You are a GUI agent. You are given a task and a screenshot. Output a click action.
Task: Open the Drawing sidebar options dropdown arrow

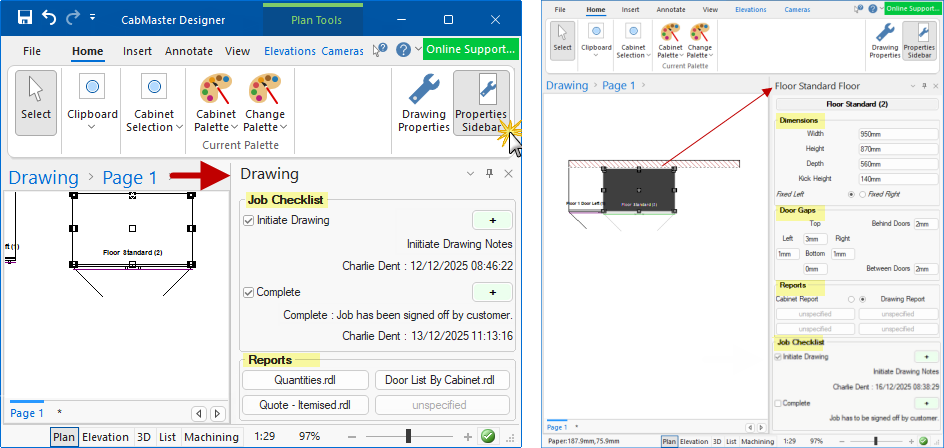(x=471, y=174)
